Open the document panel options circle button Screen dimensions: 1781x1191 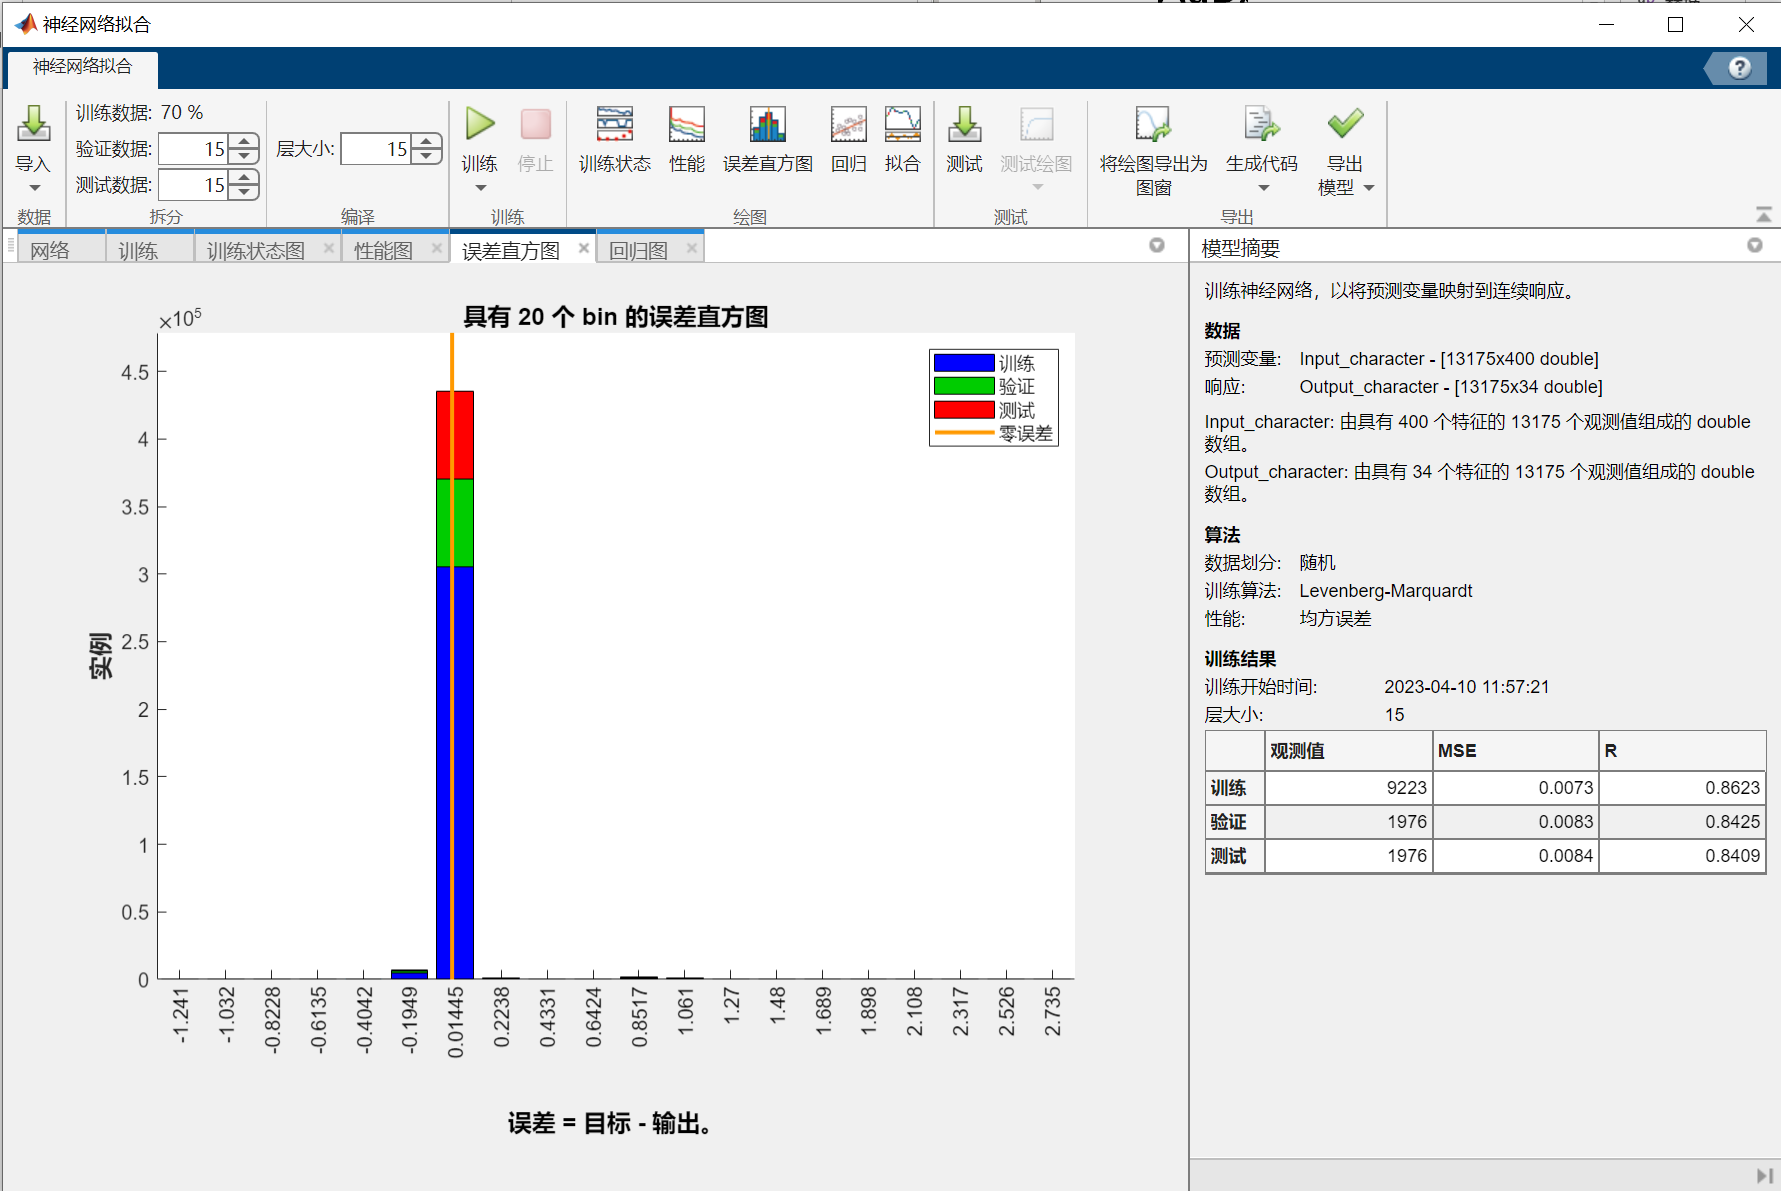(x=1157, y=245)
